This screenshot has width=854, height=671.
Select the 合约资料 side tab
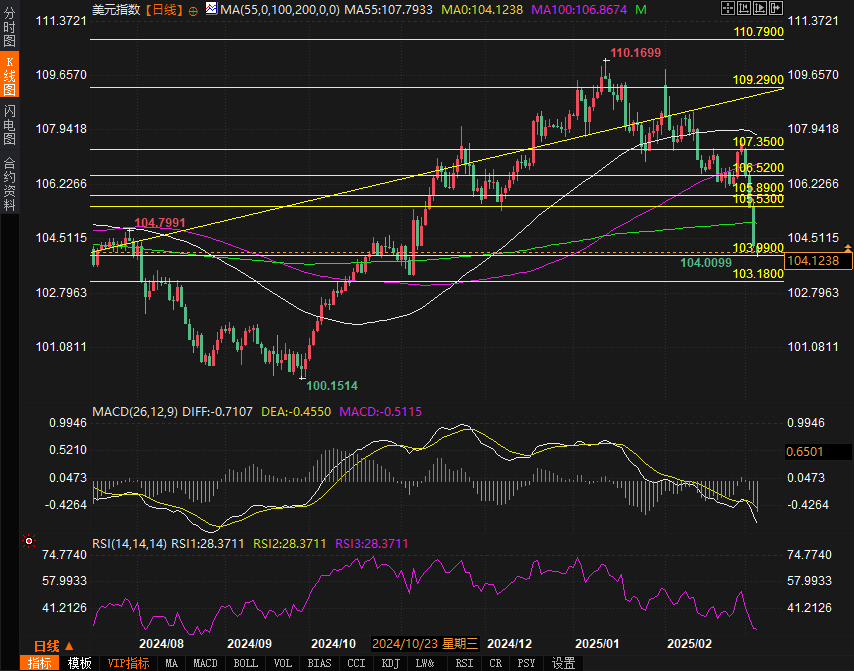tap(10, 184)
